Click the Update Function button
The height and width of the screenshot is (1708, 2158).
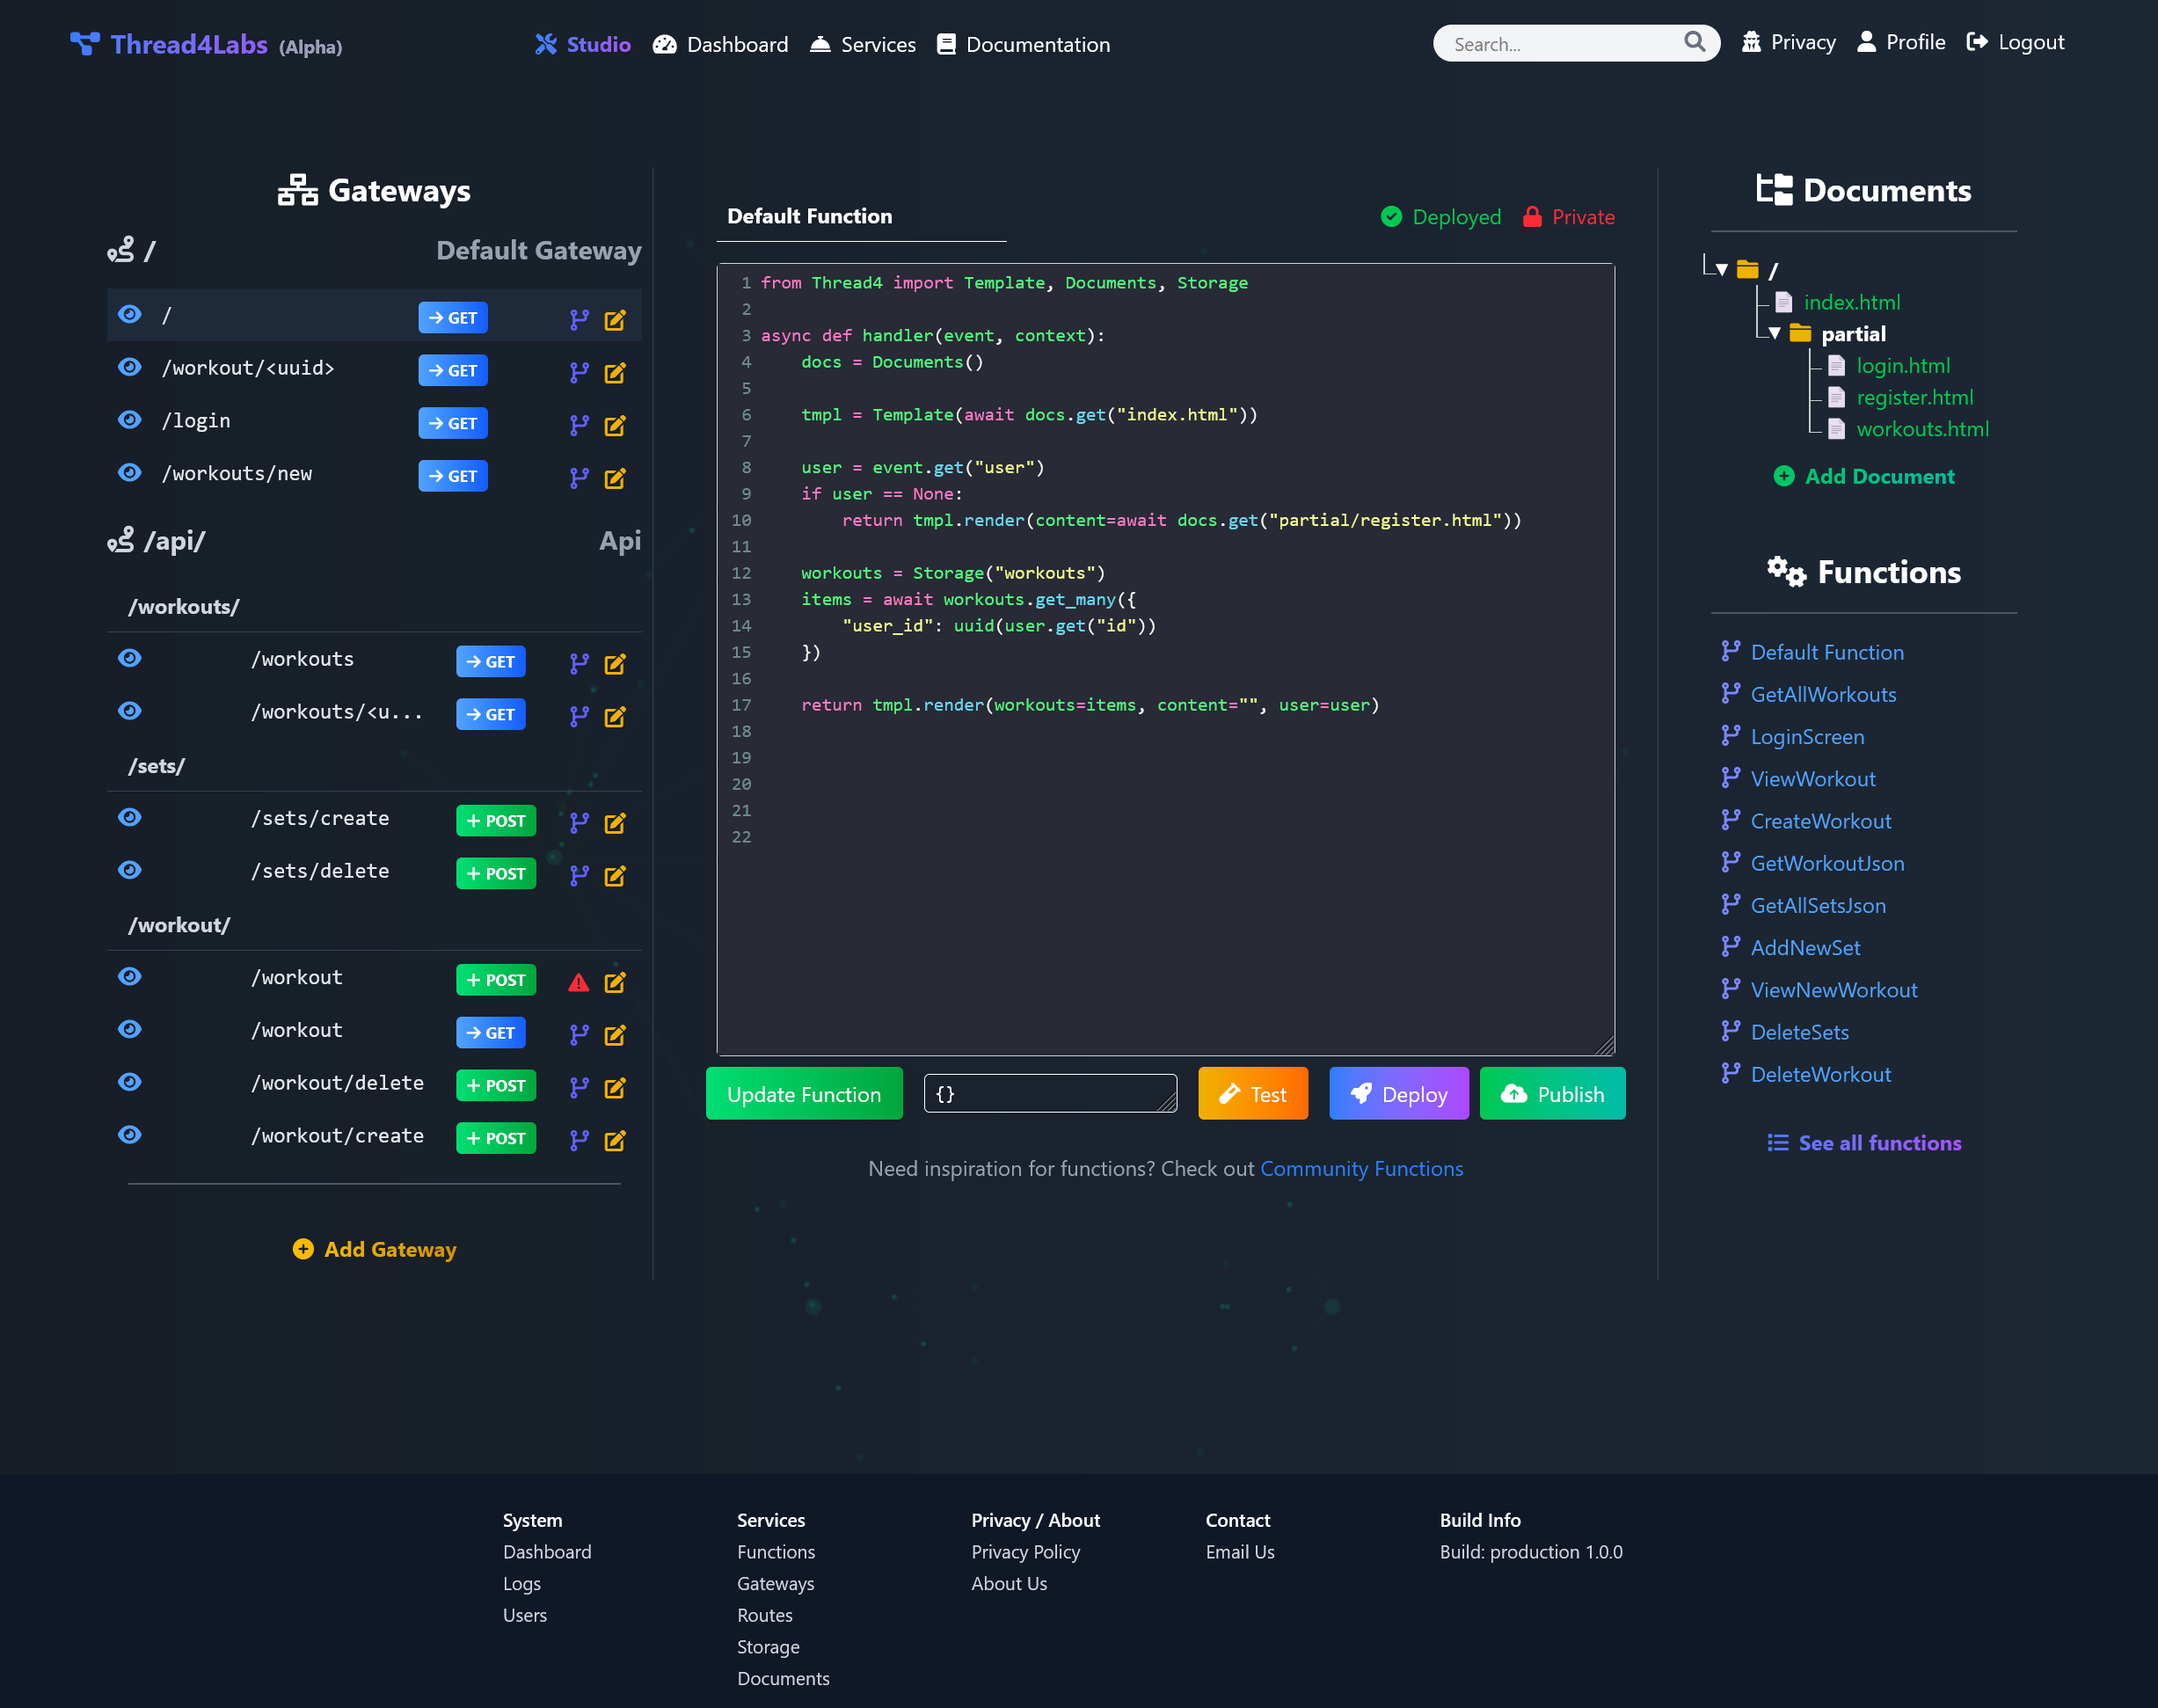[804, 1094]
